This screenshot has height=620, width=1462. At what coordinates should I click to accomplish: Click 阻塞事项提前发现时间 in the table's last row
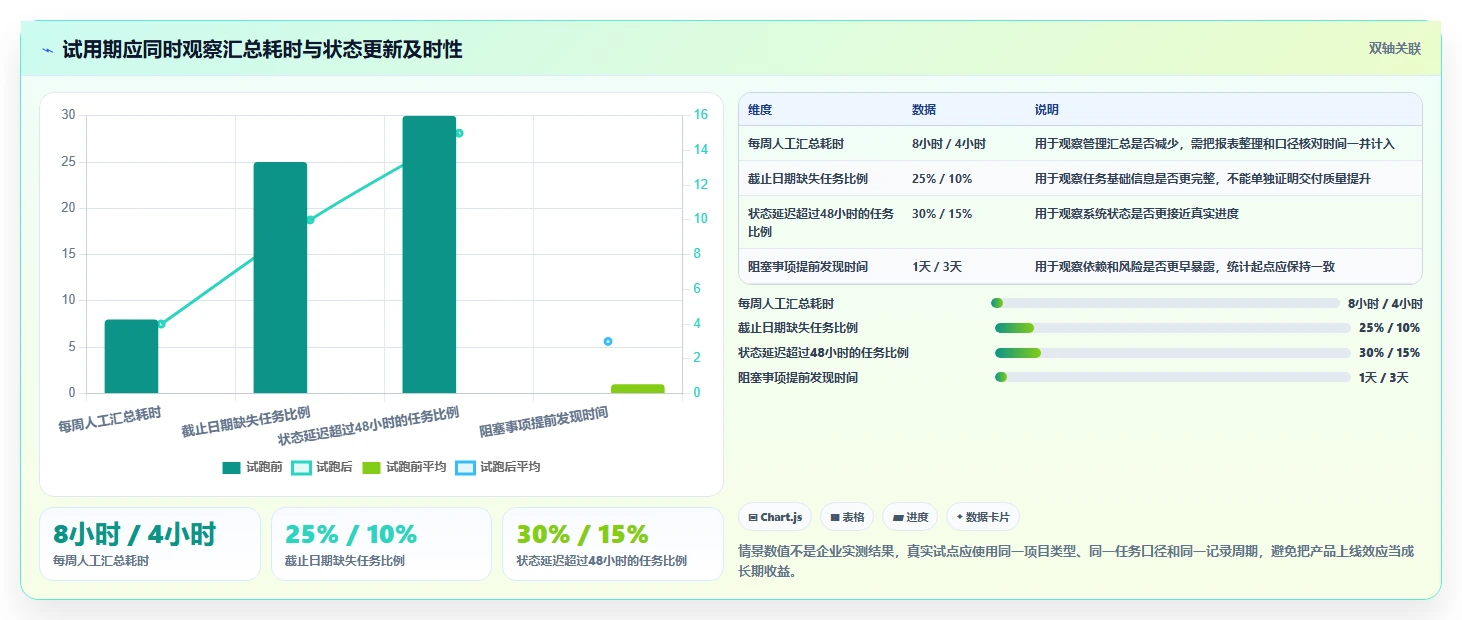(808, 267)
